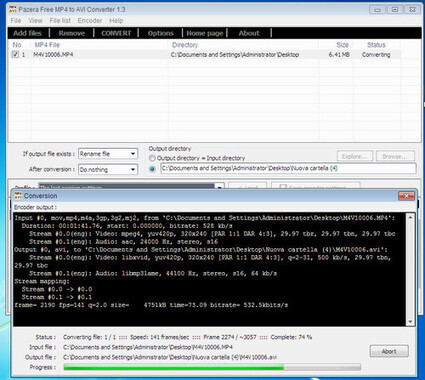Click Home page in the toolbar

(205, 33)
